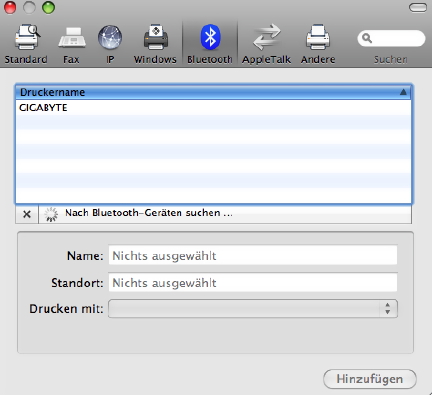The image size is (432, 395).
Task: Click into the Suchen search field
Action: click(x=391, y=39)
